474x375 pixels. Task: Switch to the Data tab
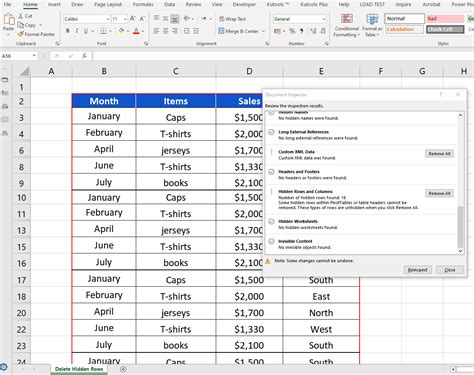coord(170,4)
